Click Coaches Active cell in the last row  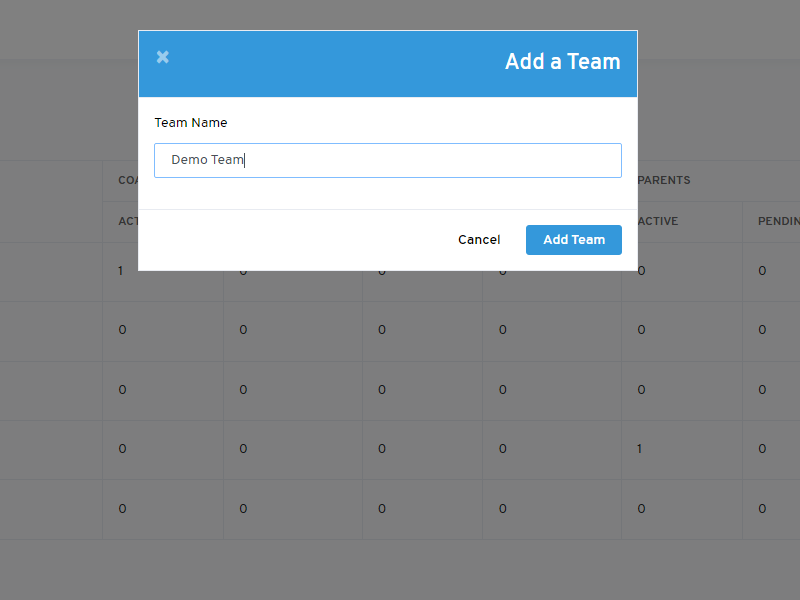(122, 509)
